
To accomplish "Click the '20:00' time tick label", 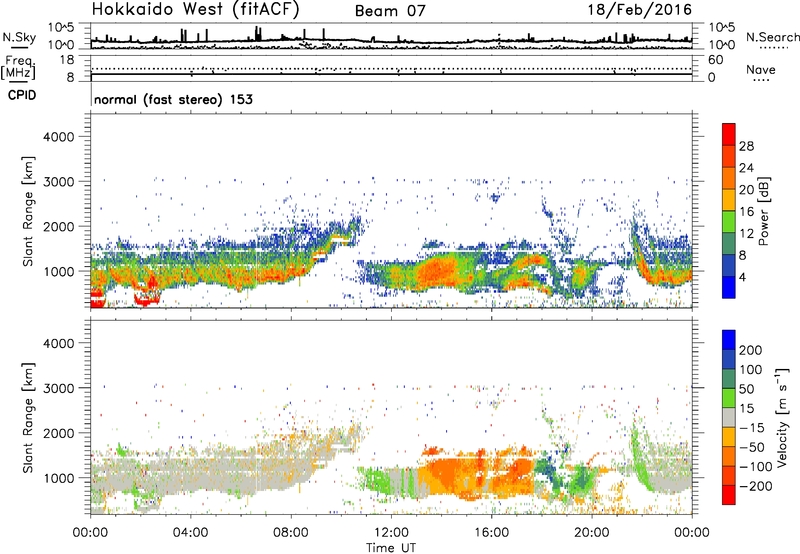I will point(591,533).
